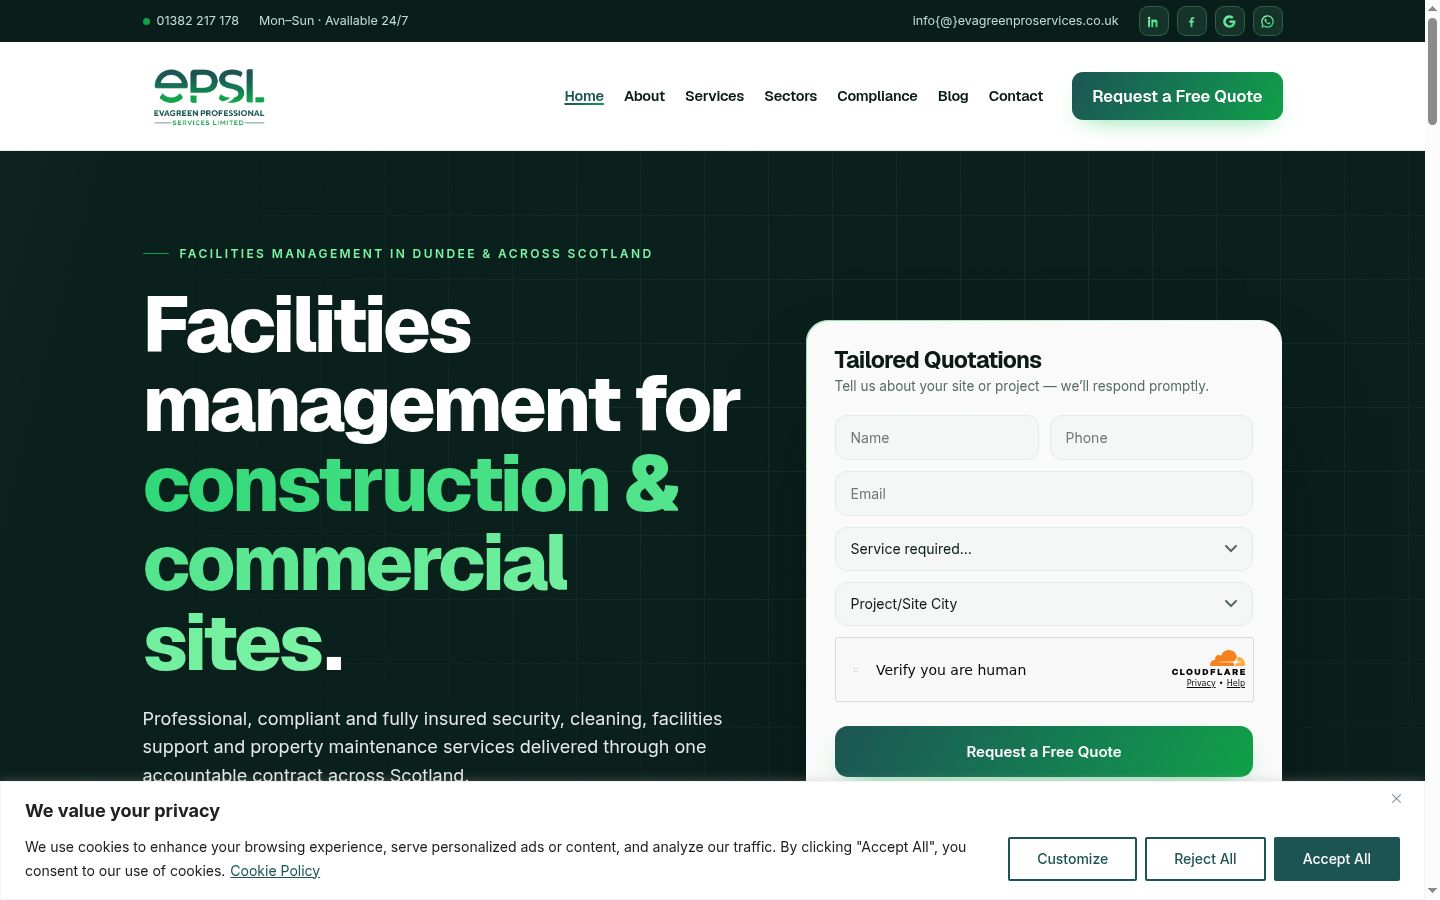1440x900 pixels.
Task: Close the cookie banner with X
Action: pyautogui.click(x=1396, y=798)
